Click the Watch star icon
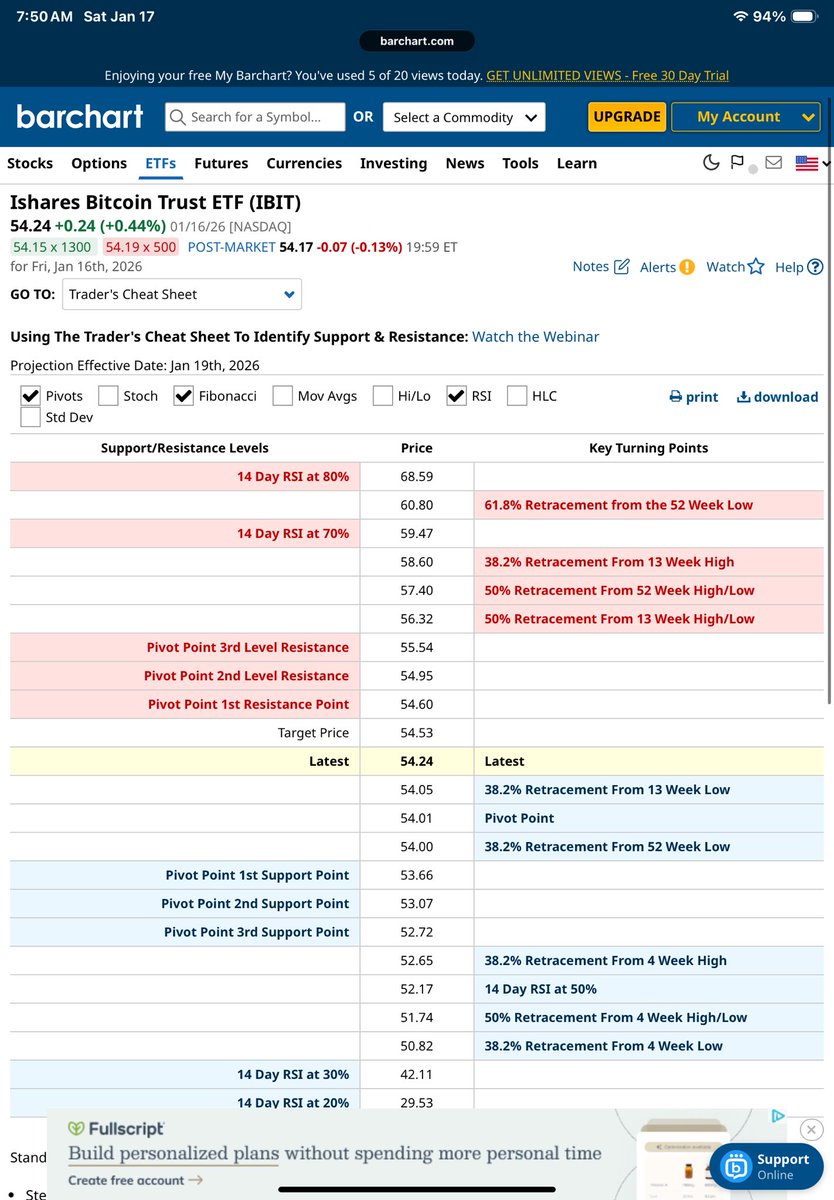The width and height of the screenshot is (834, 1200). click(756, 266)
